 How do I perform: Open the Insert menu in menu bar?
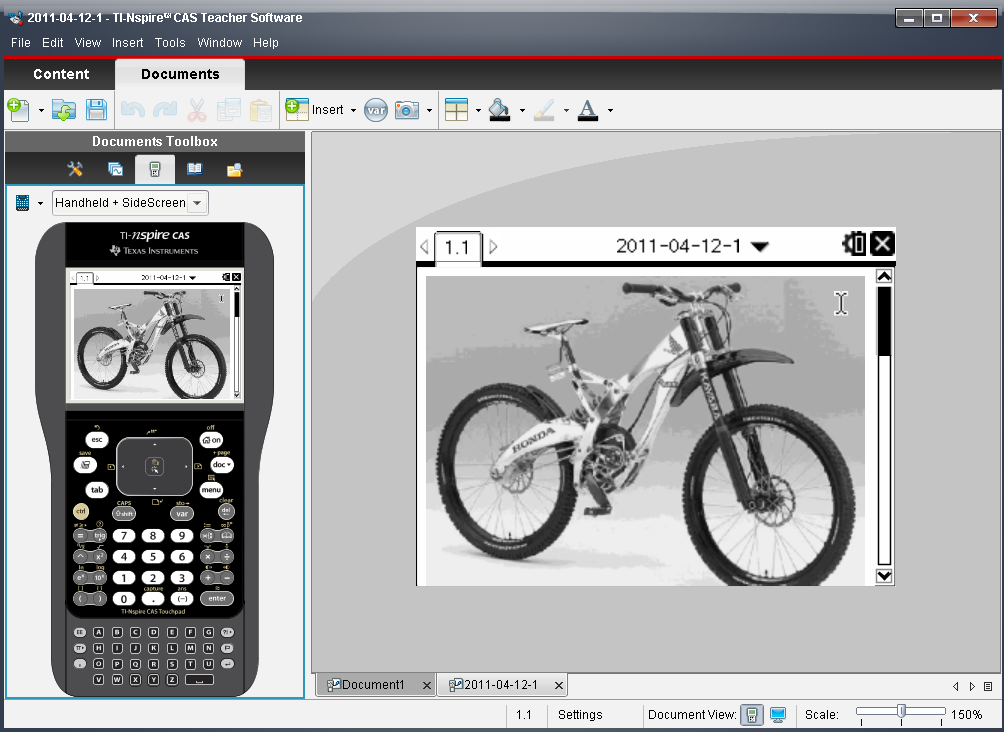127,42
